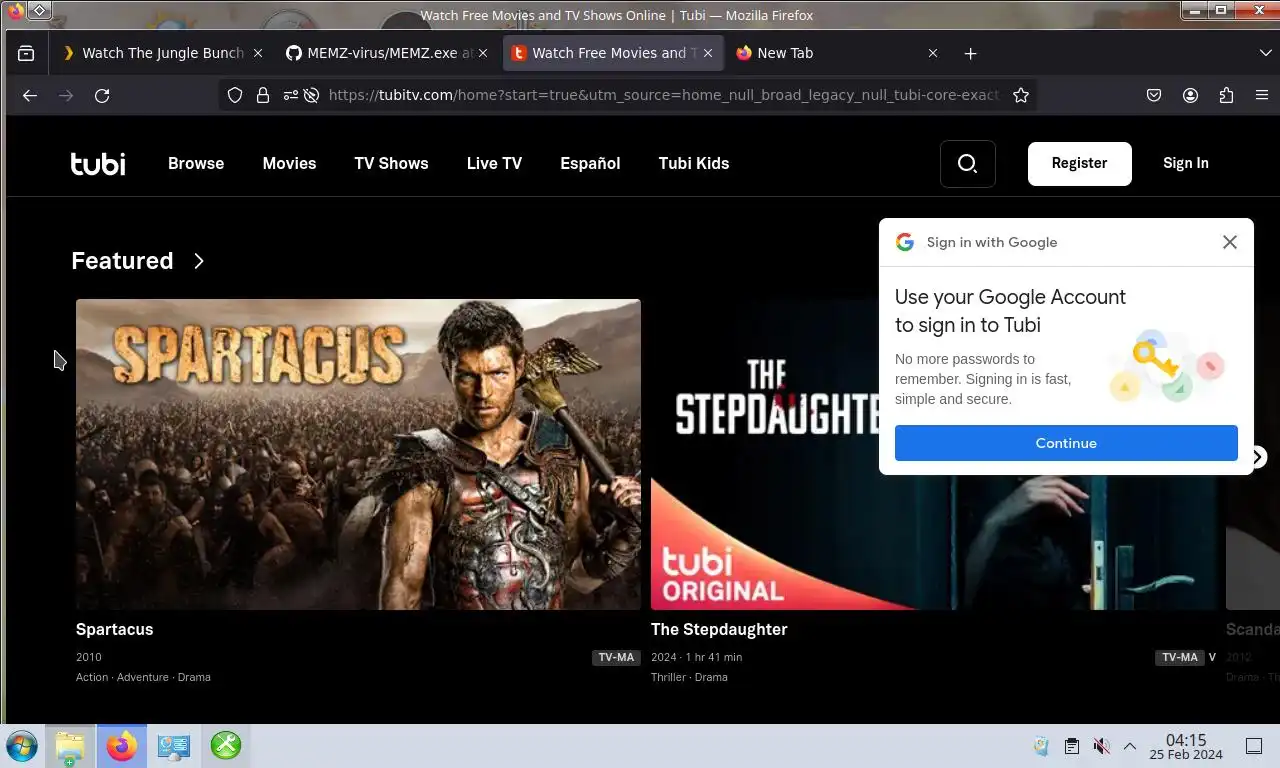This screenshot has width=1280, height=768.
Task: Open the Firefox application menu
Action: tap(1262, 95)
